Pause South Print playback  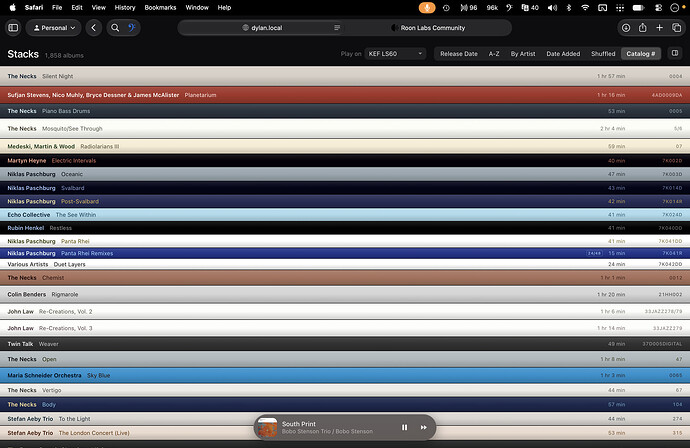[x=404, y=427]
